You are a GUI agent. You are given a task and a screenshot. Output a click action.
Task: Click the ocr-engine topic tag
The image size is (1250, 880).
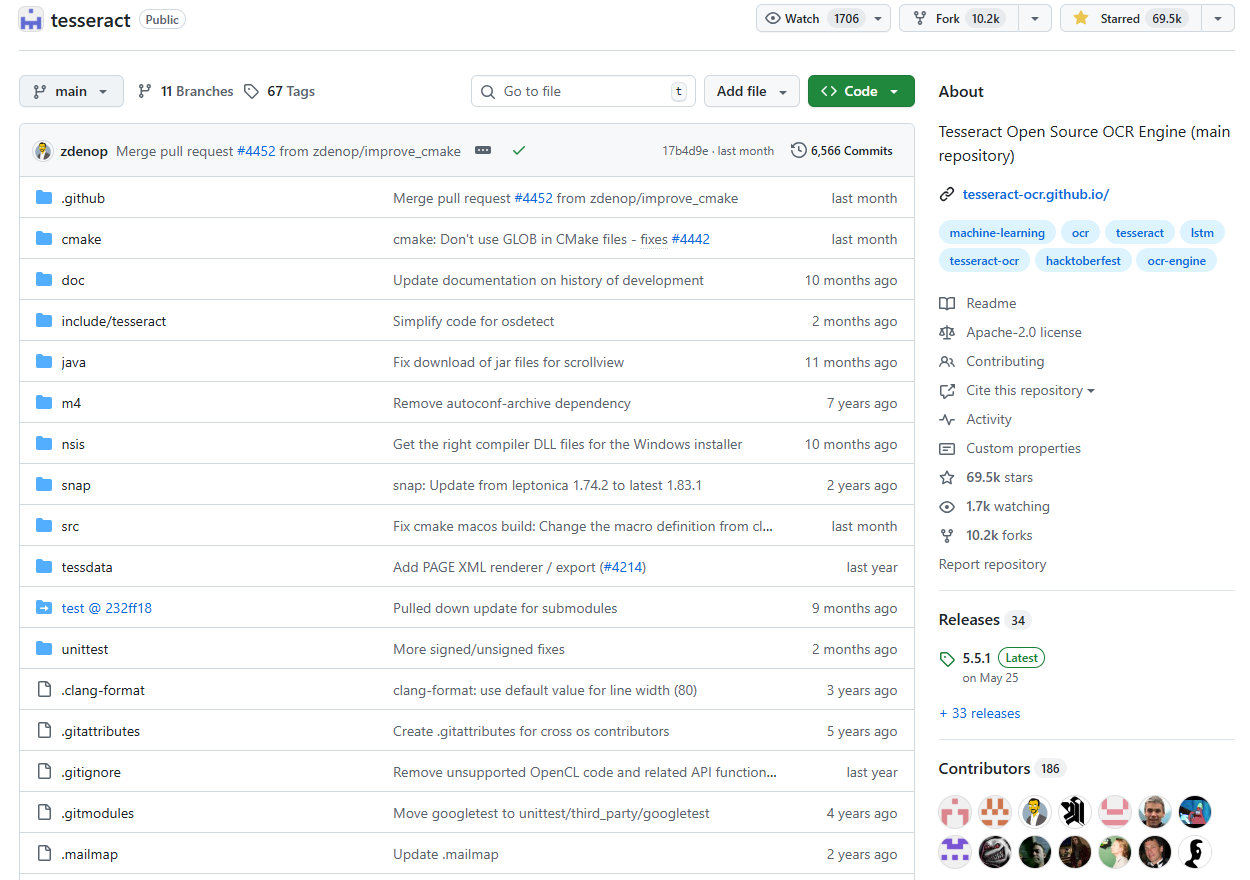[1177, 260]
